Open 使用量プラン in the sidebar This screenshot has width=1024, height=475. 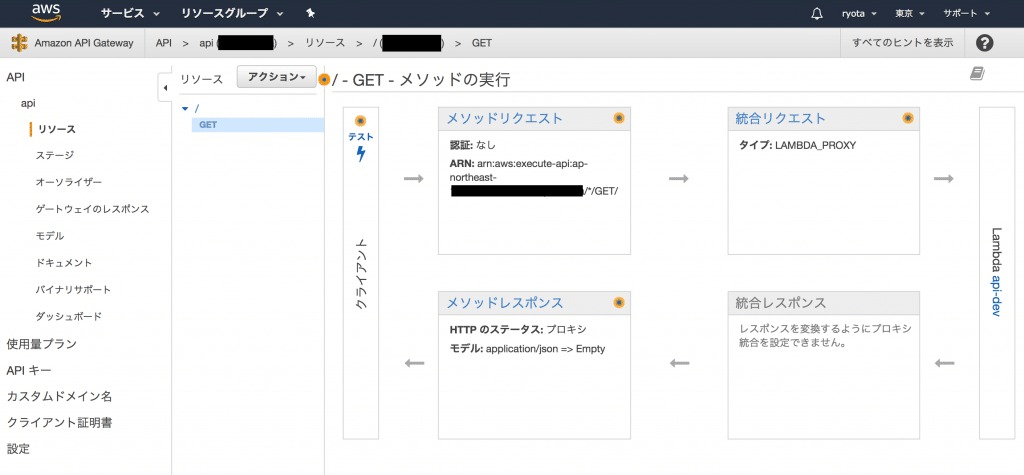click(42, 343)
